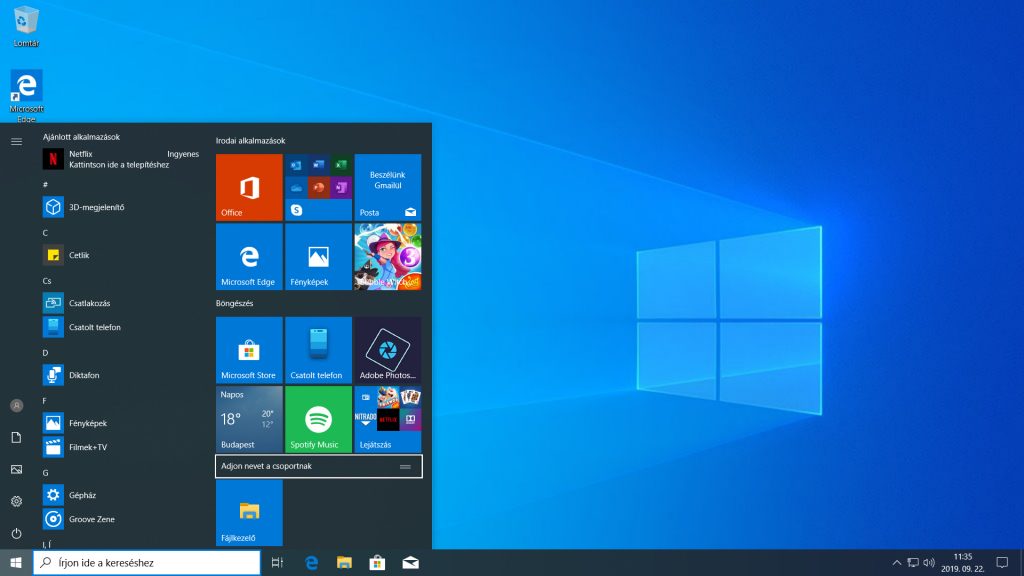The height and width of the screenshot is (576, 1024).
Task: Install Netflix from suggested apps
Action: coord(121,159)
